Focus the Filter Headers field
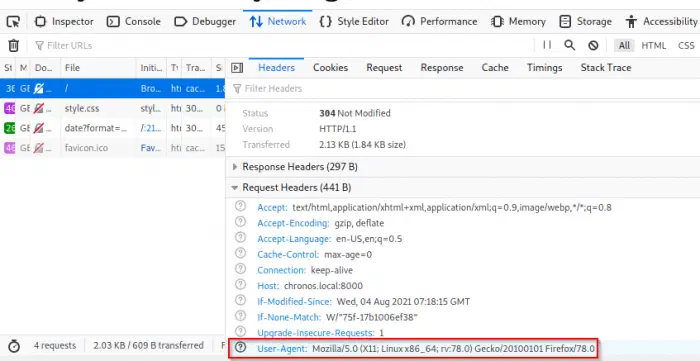This screenshot has width=700, height=361. point(464,88)
